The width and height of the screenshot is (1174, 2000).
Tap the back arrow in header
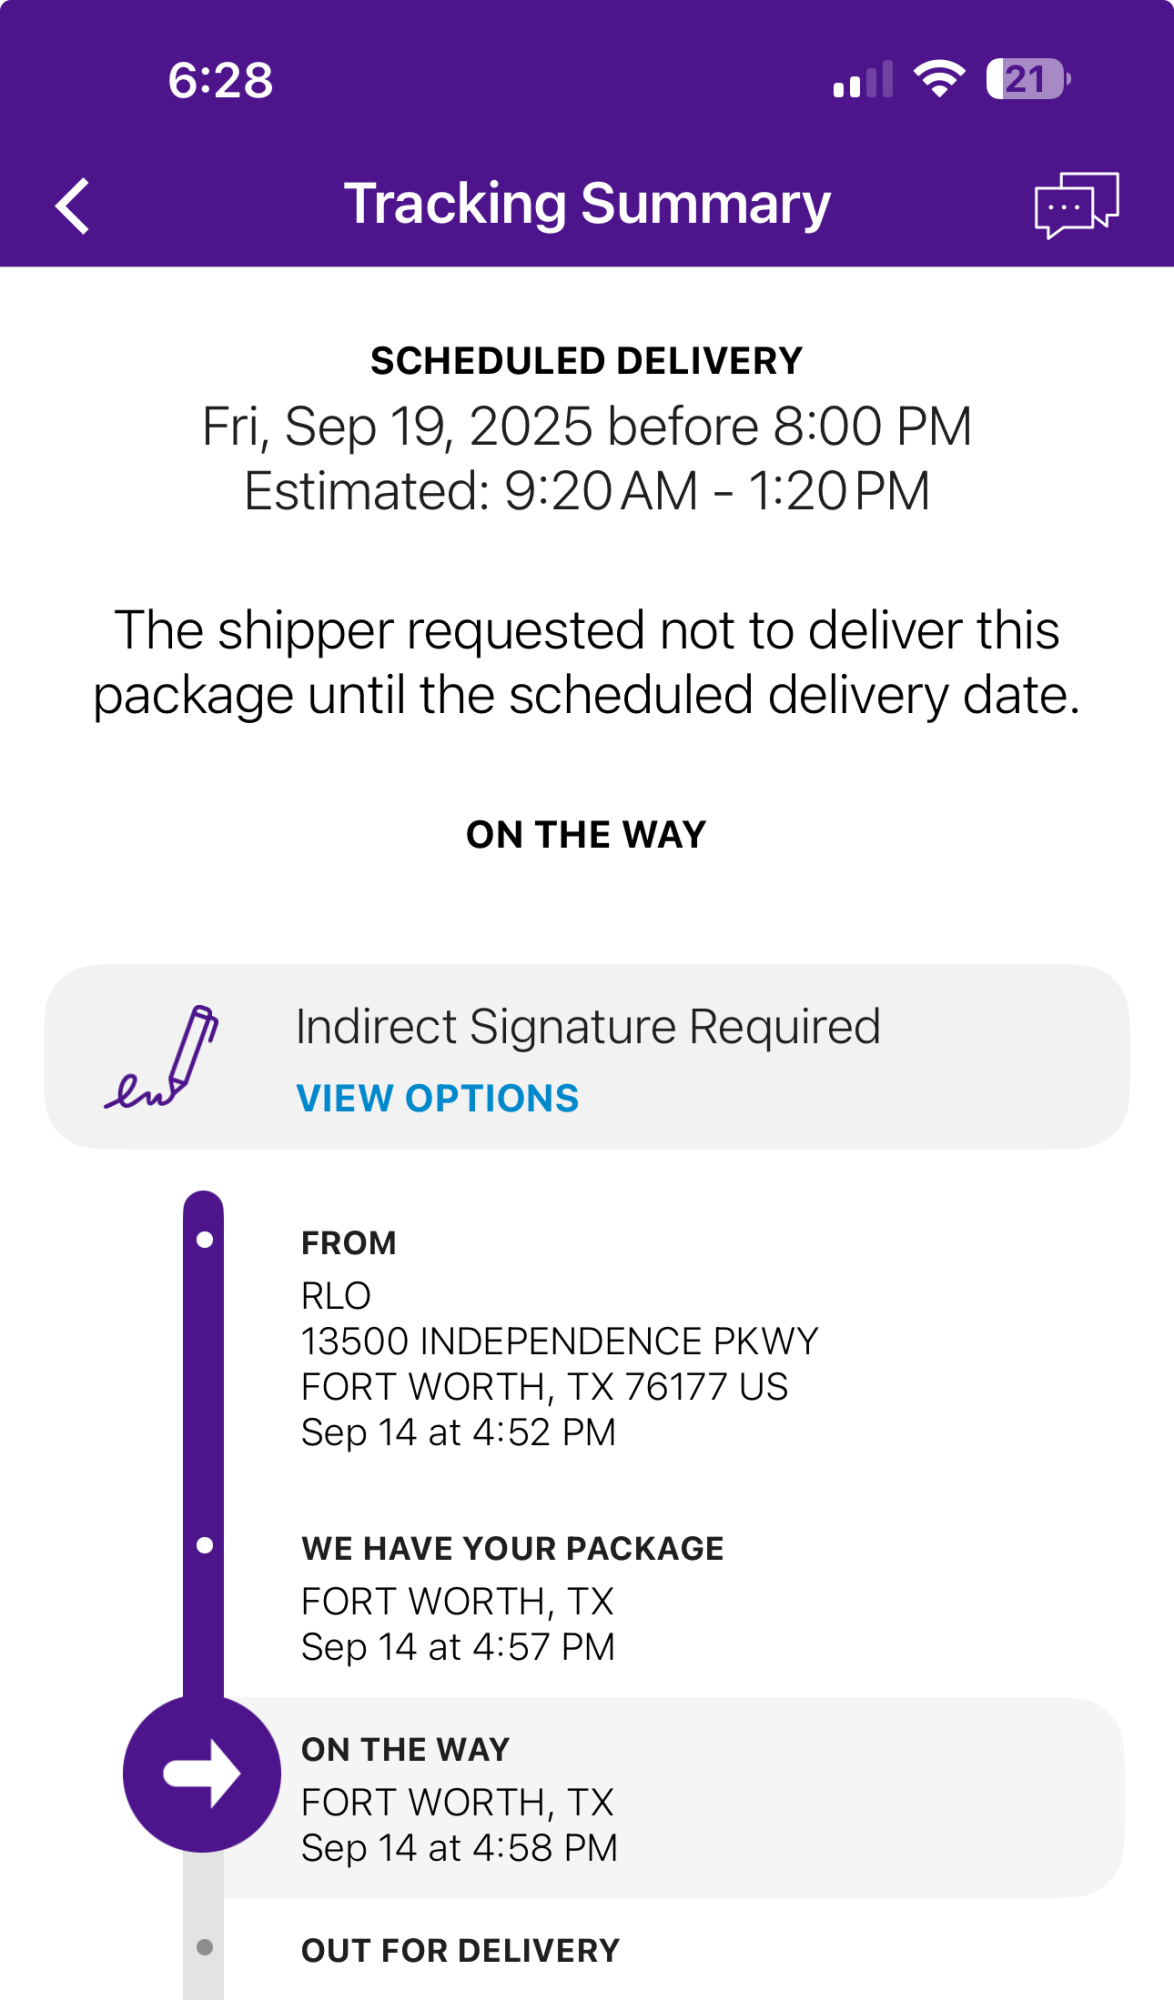pyautogui.click(x=72, y=206)
